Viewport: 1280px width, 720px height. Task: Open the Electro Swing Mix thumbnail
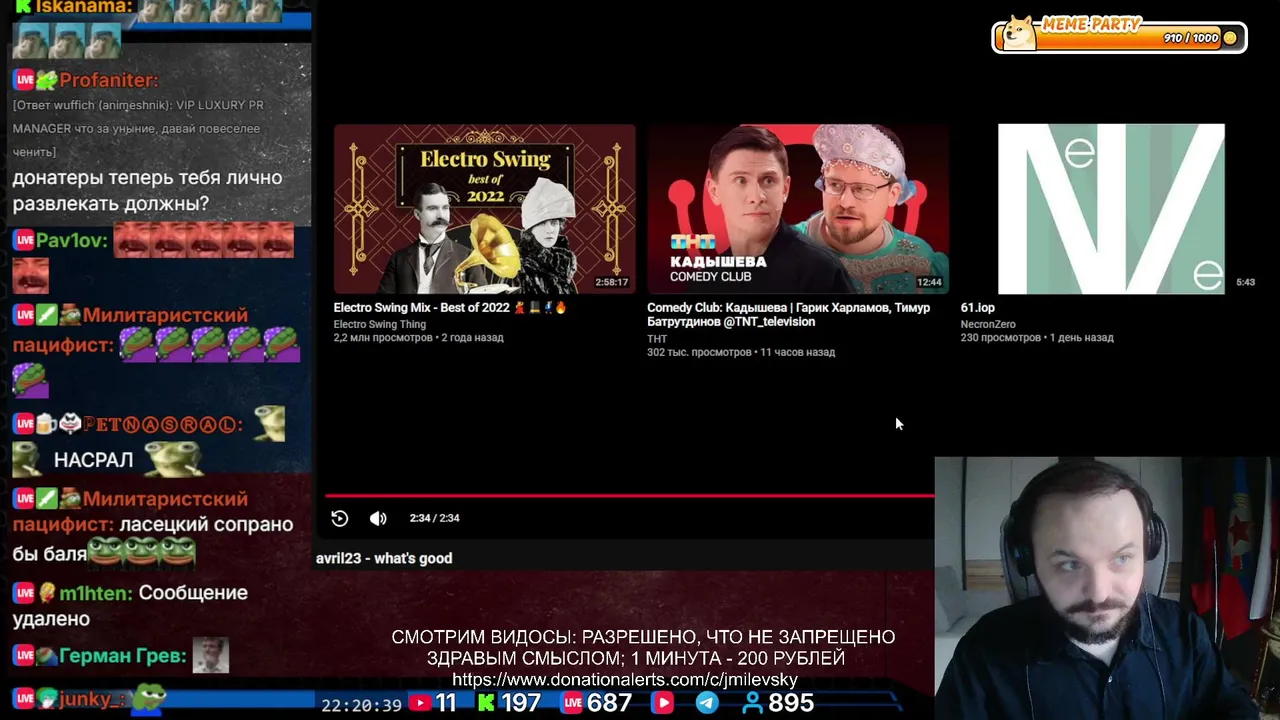pyautogui.click(x=484, y=209)
